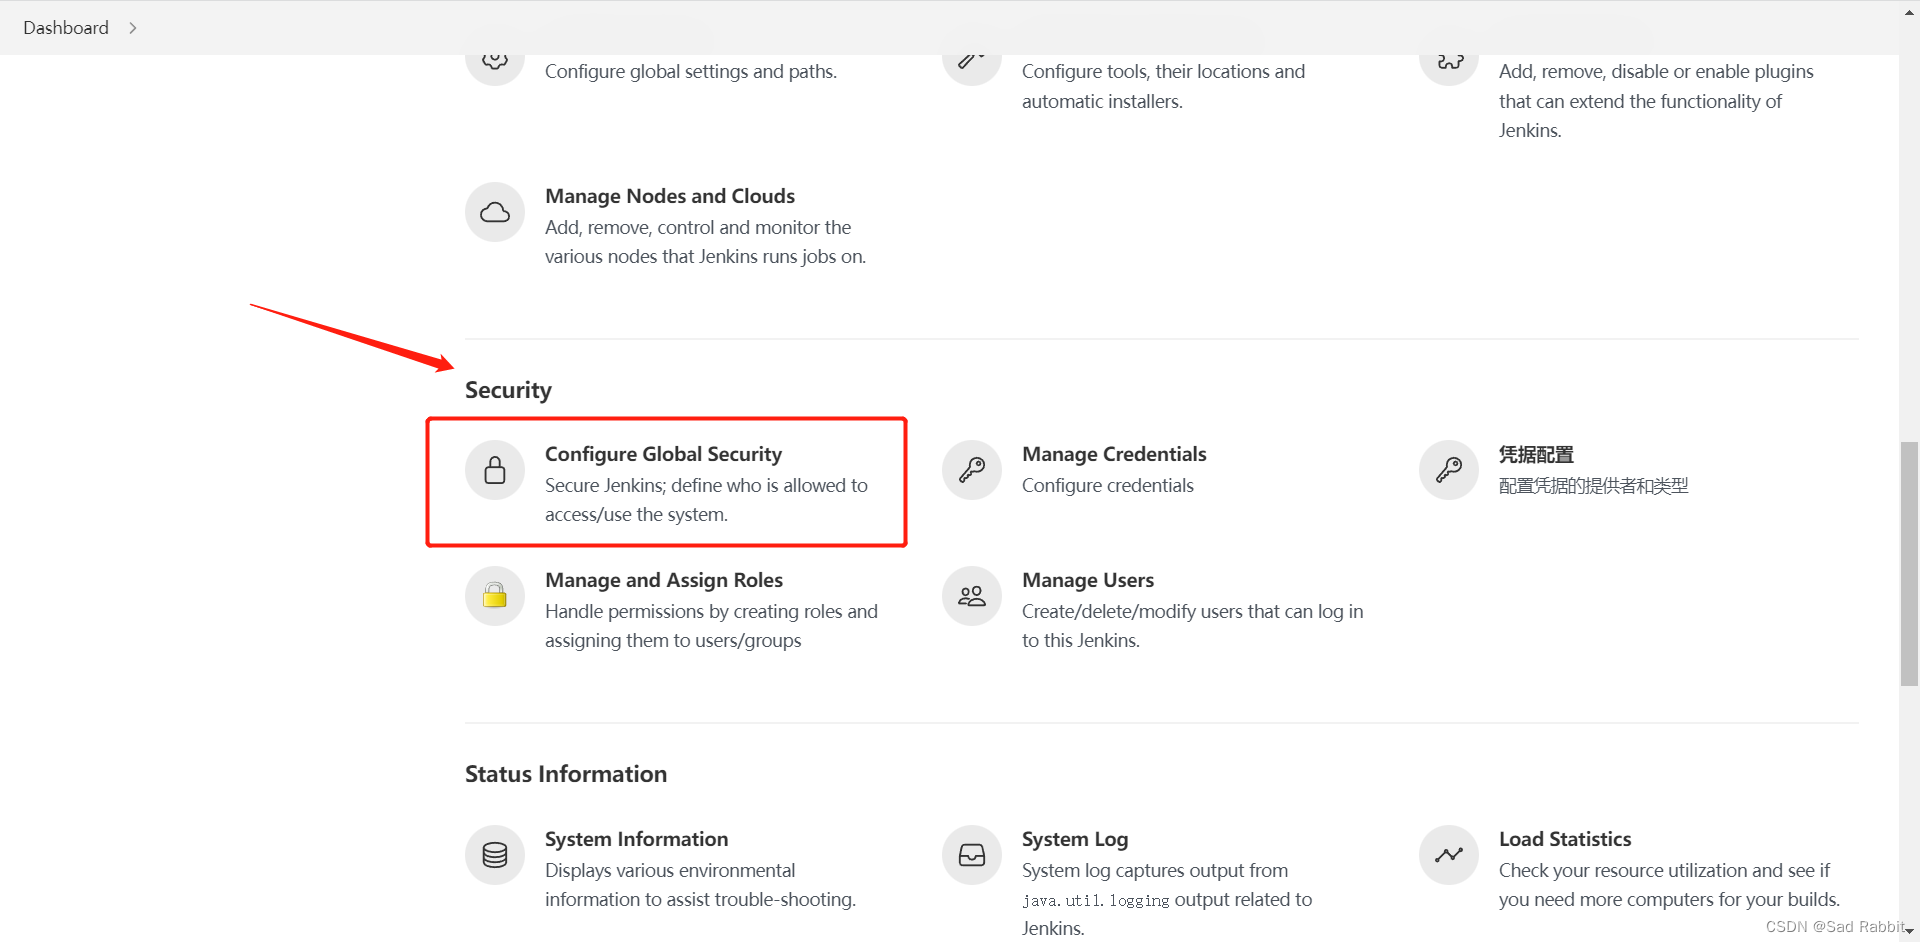Click the vertical scrollbar thumb
Screen dimensions: 1920x942
tap(1909, 563)
